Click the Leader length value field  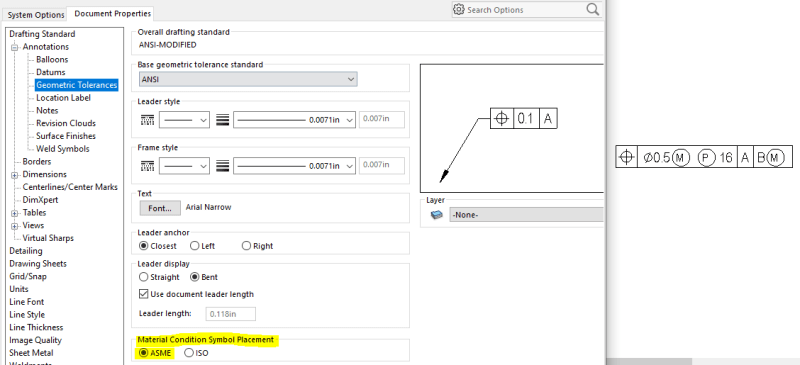pyautogui.click(x=231, y=314)
